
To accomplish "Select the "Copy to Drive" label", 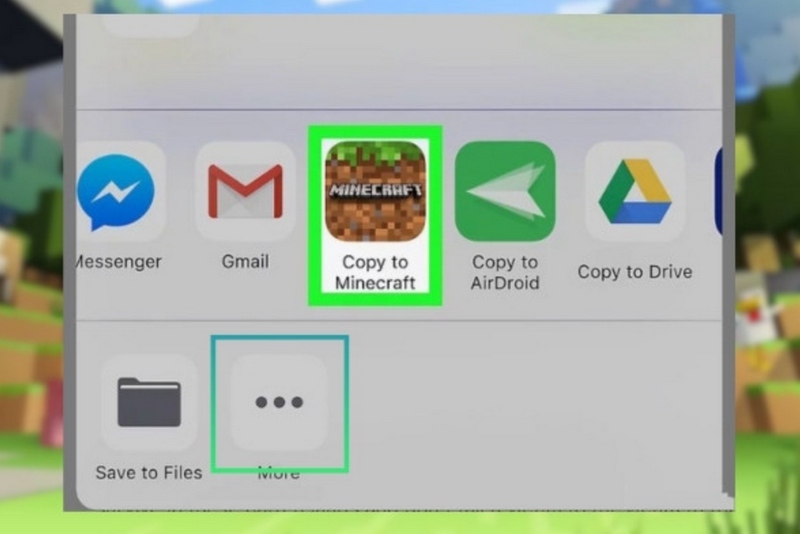I will (634, 271).
